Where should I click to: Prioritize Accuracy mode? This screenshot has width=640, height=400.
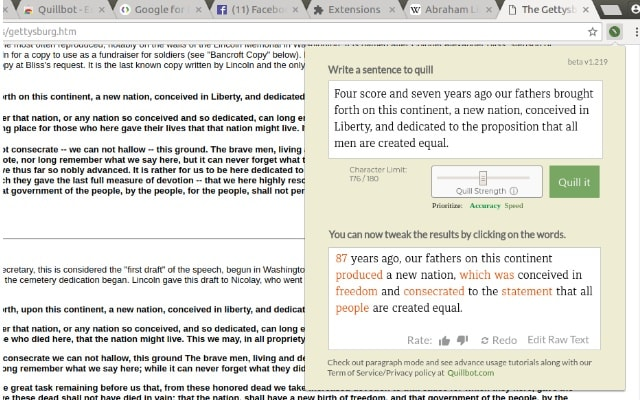(x=485, y=206)
